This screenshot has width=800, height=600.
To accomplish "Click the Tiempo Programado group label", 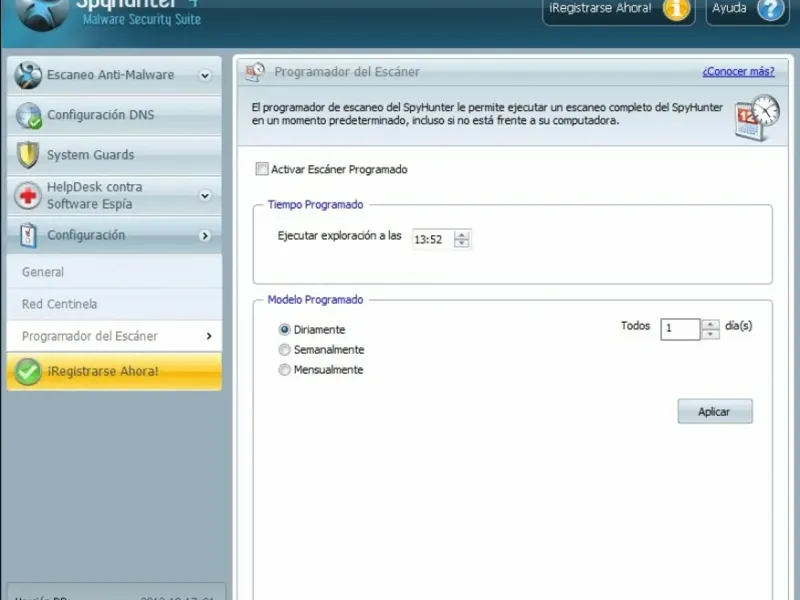I will click(x=315, y=205).
